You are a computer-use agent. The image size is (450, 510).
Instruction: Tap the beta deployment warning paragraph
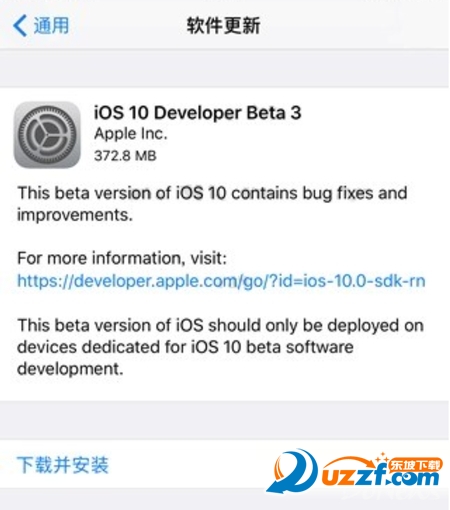220,347
